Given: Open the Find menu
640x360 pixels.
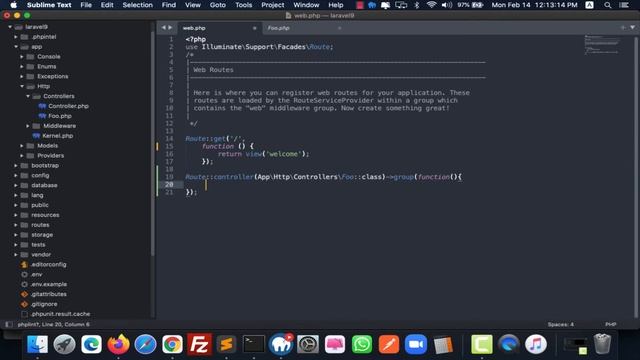Looking at the screenshot, I should pyautogui.click(x=169, y=5).
